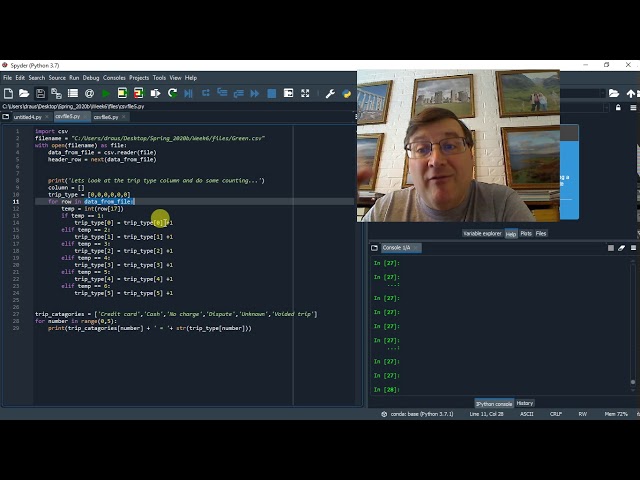Open the Projects menu
Viewport: 640px width, 480px height.
click(139, 78)
